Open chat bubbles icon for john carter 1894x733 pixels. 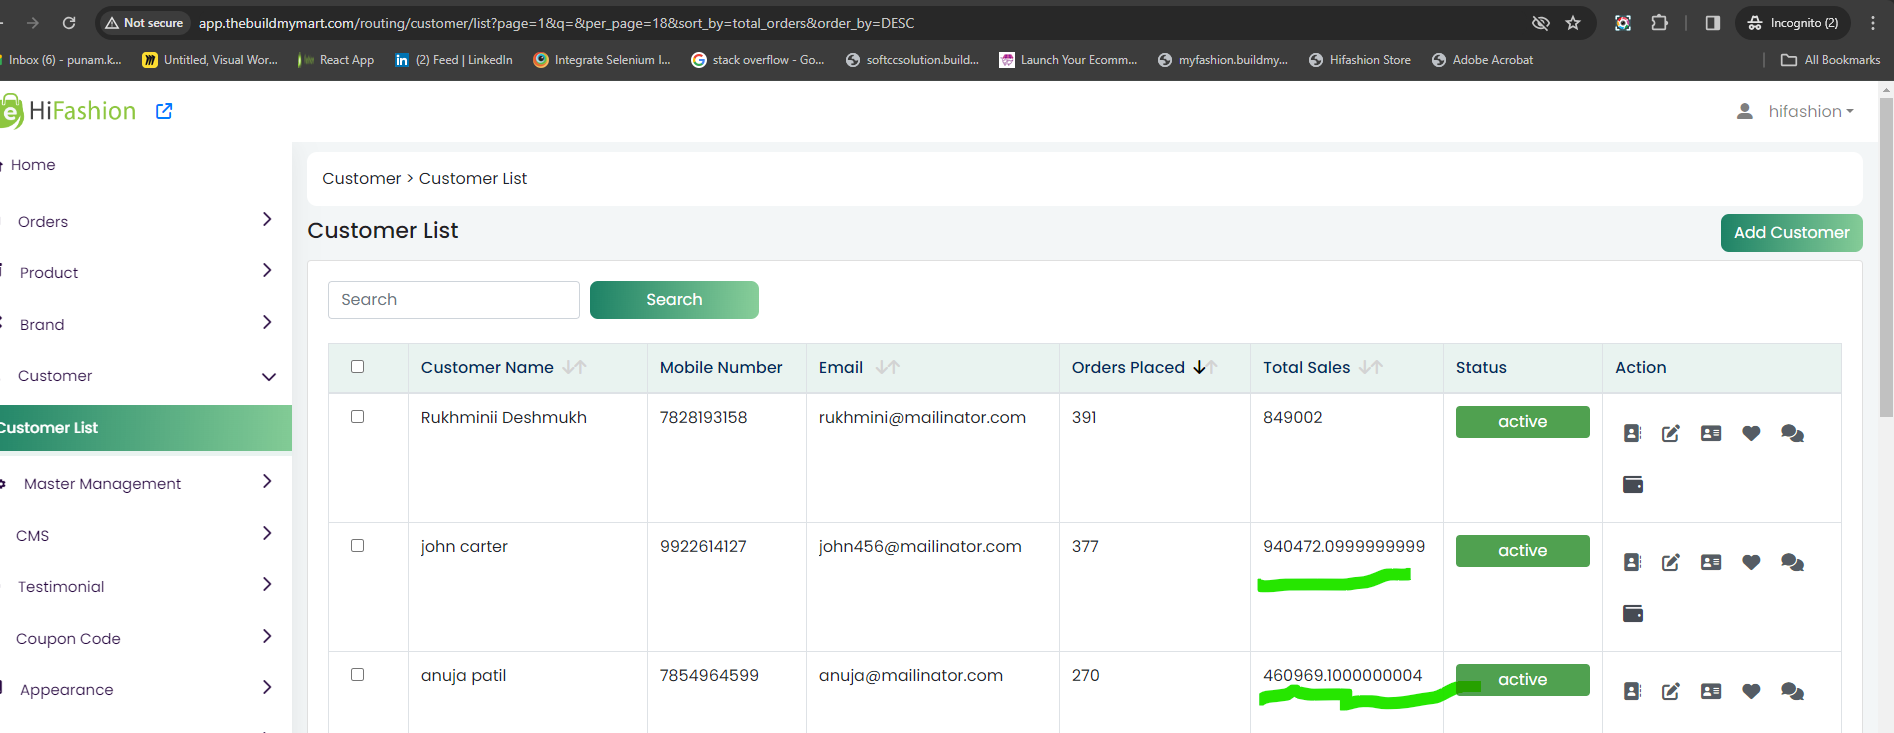point(1792,562)
